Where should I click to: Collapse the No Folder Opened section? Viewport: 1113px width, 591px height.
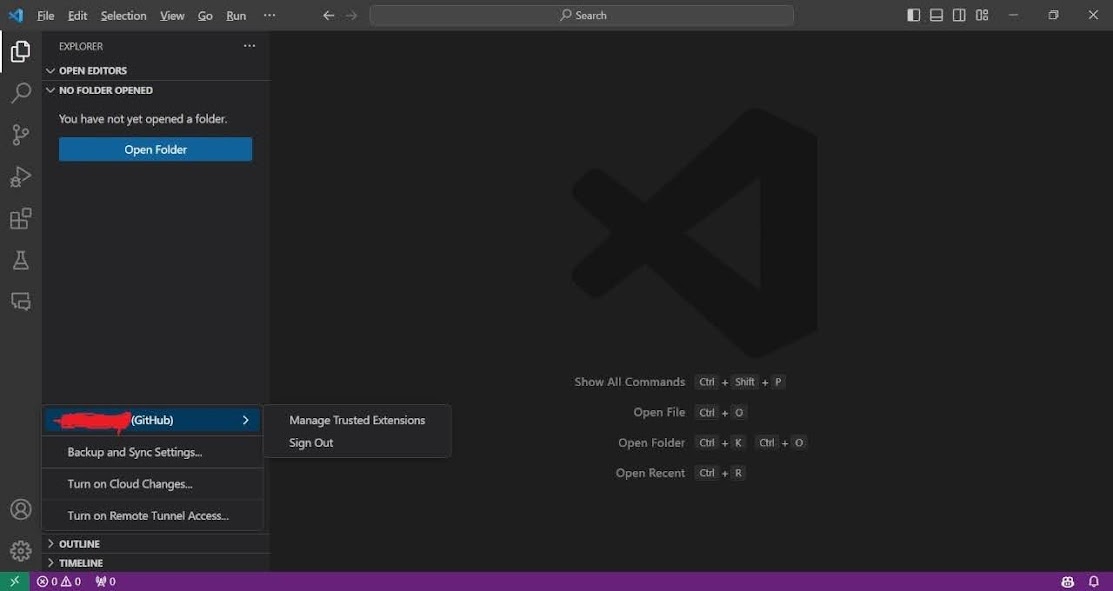click(156, 90)
